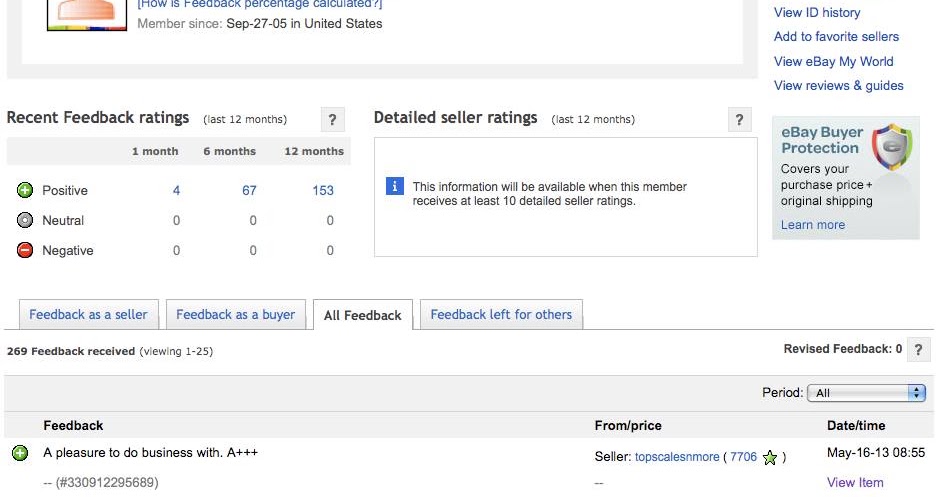Viewport: 945px width, 497px height.
Task: Click the eBay Buyer Protection shield icon
Action: [893, 146]
